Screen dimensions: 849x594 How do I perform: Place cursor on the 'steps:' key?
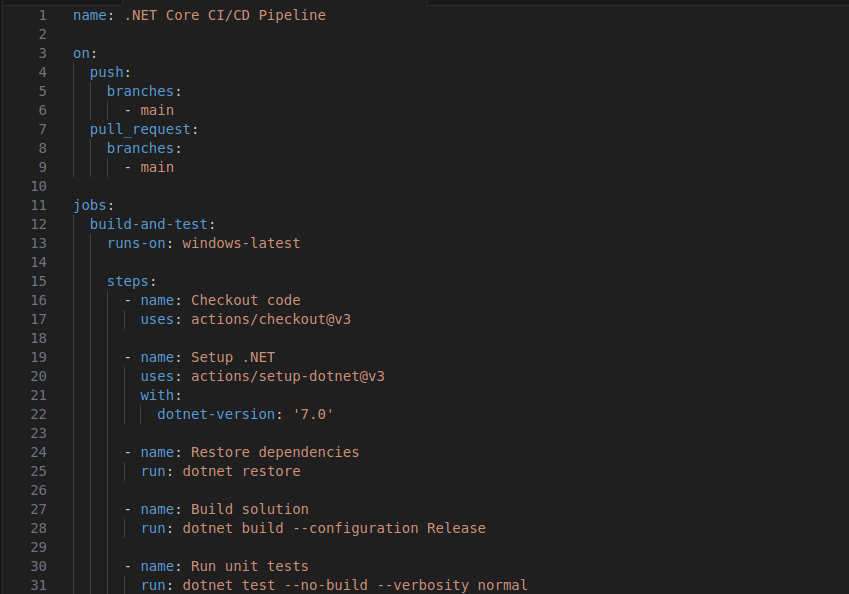click(x=131, y=281)
